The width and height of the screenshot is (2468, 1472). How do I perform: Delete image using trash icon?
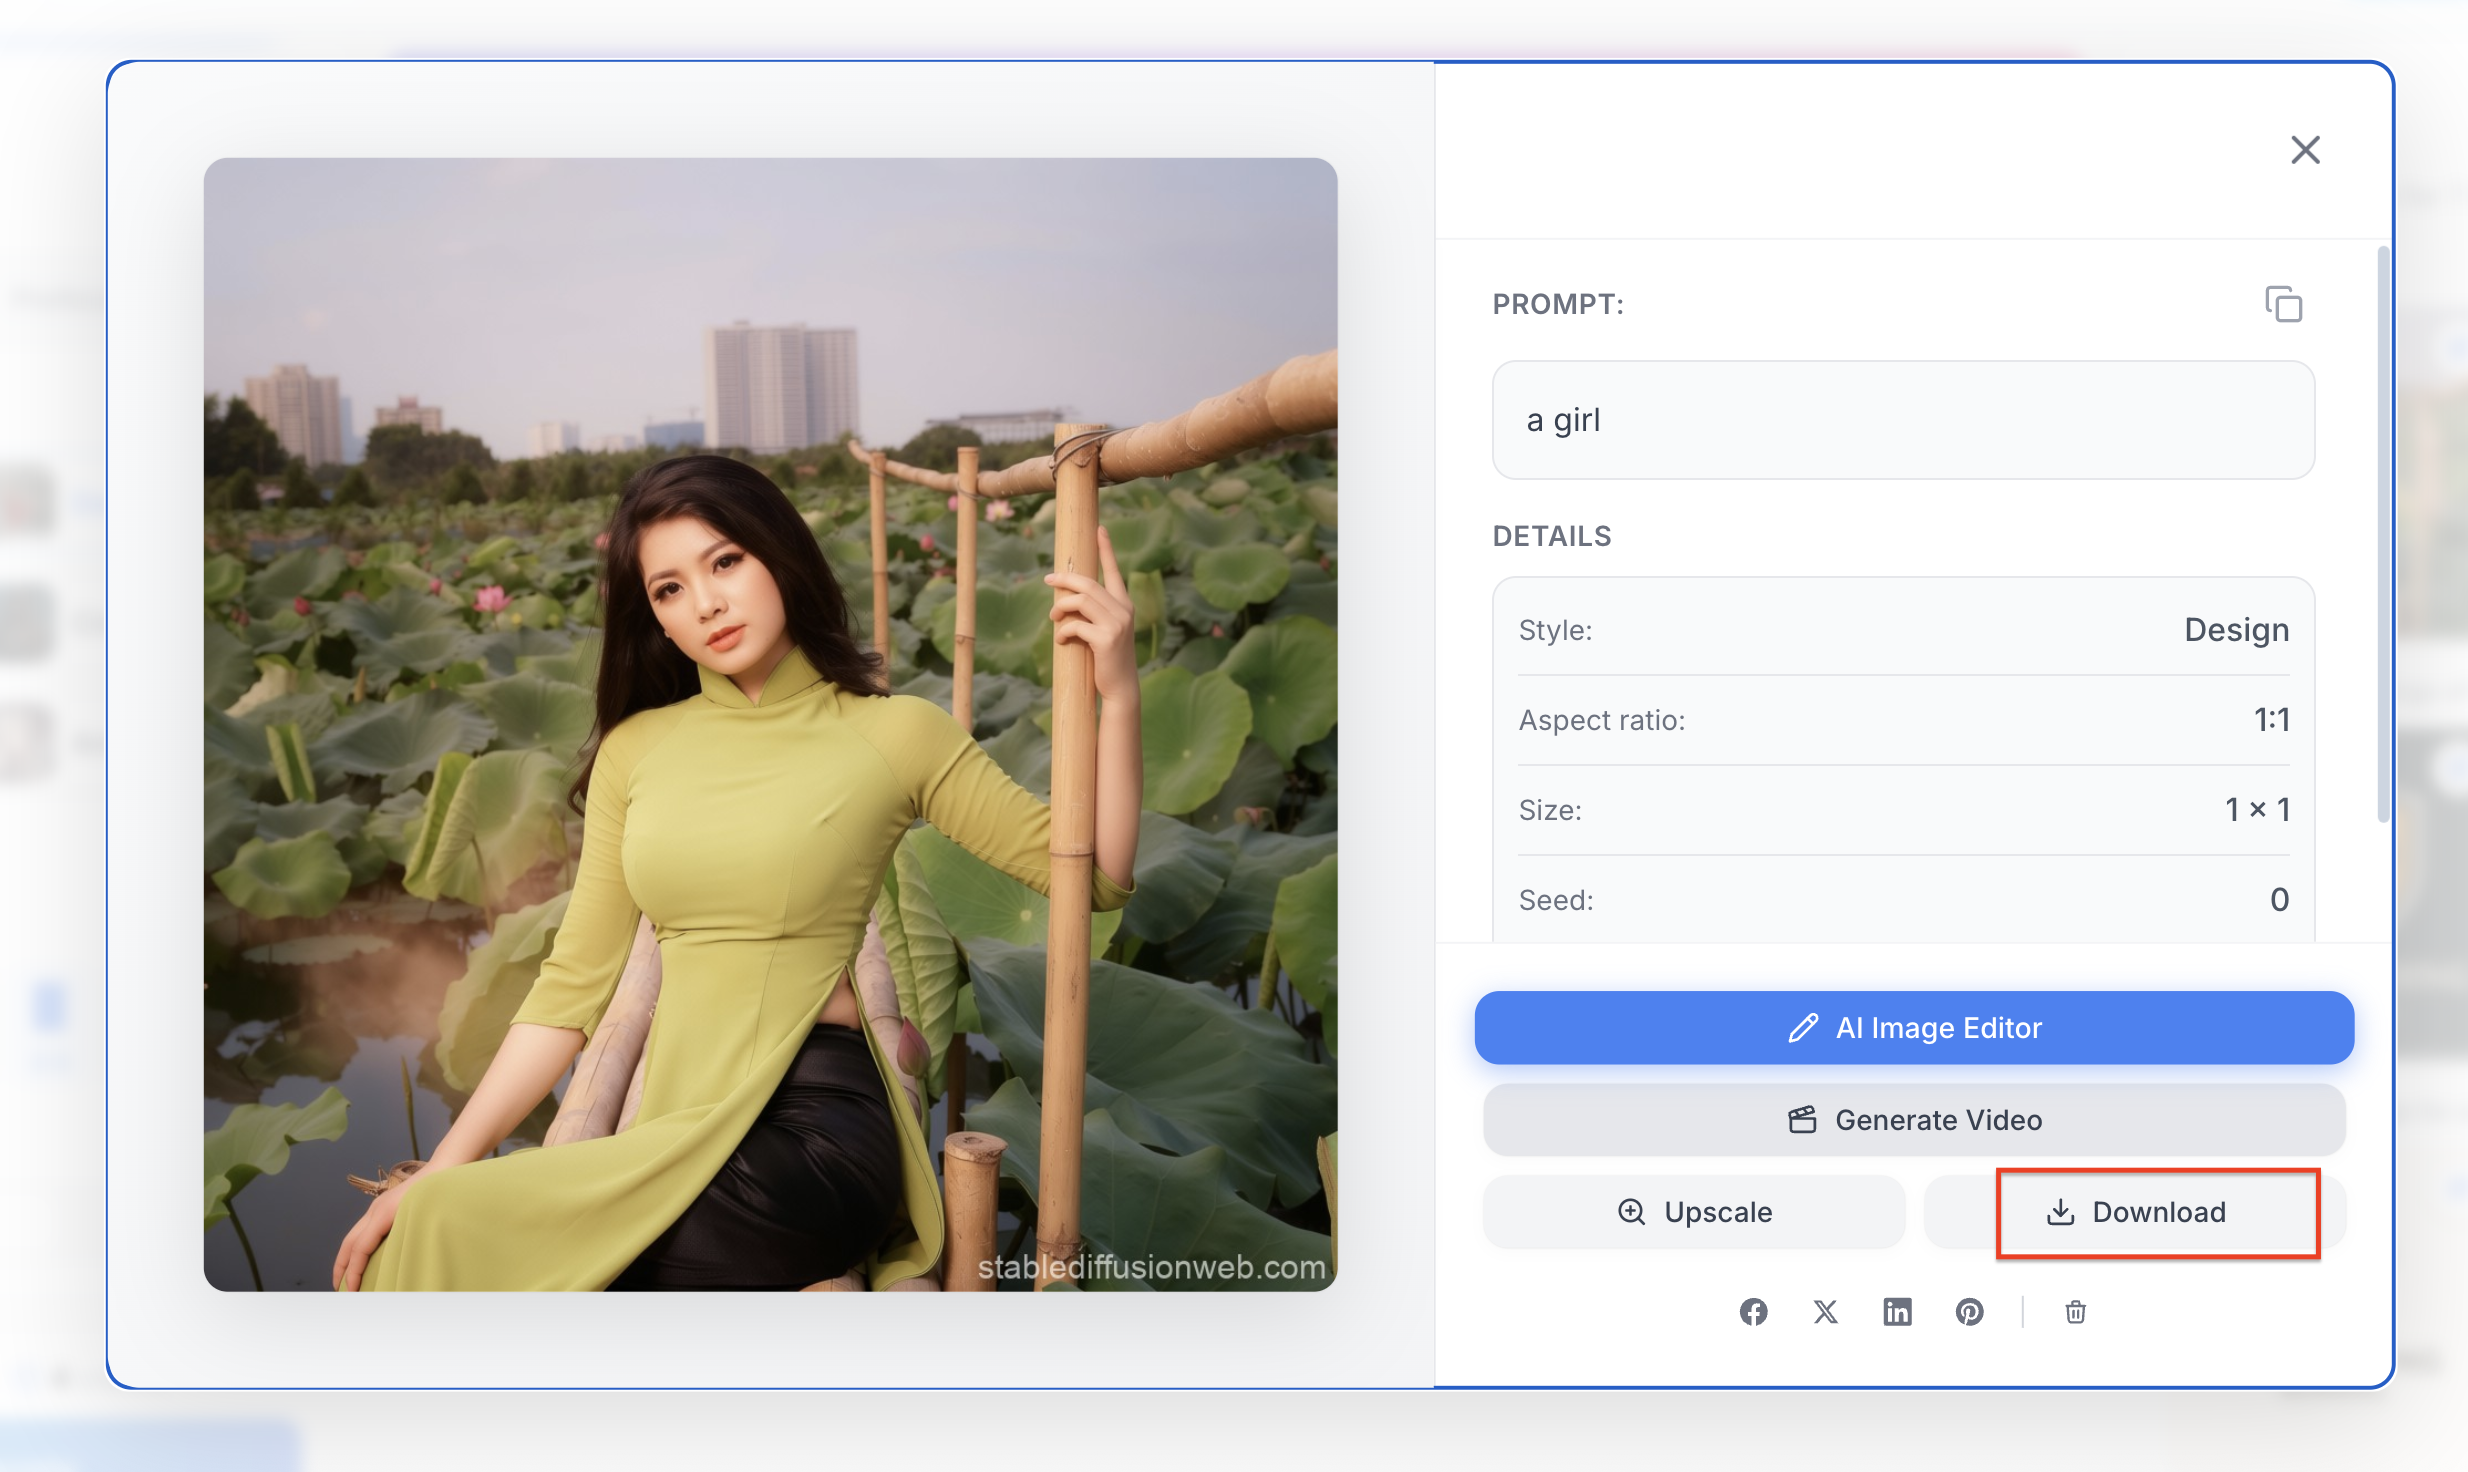pos(2075,1312)
